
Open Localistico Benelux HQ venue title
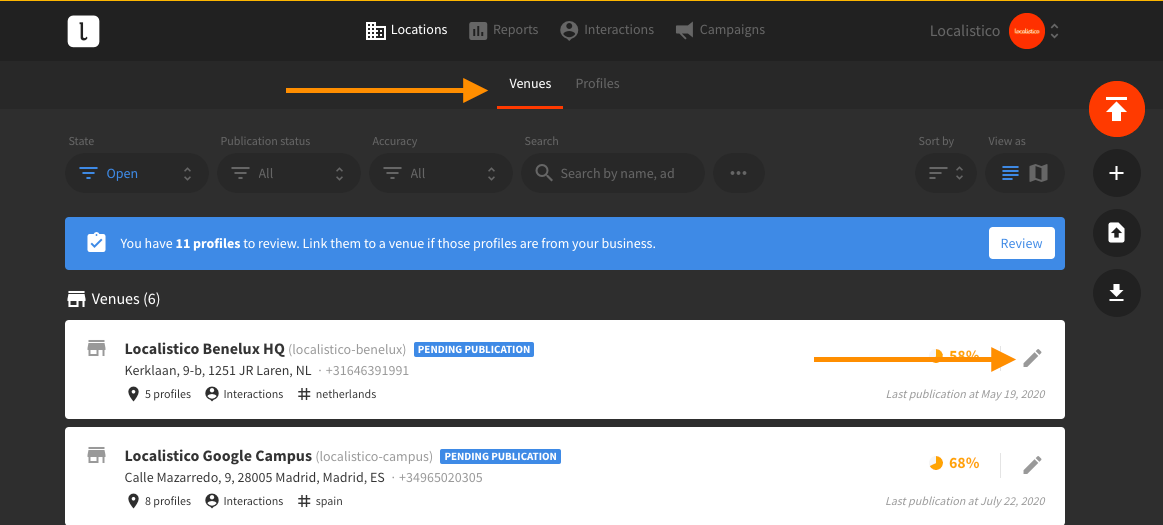(x=205, y=349)
